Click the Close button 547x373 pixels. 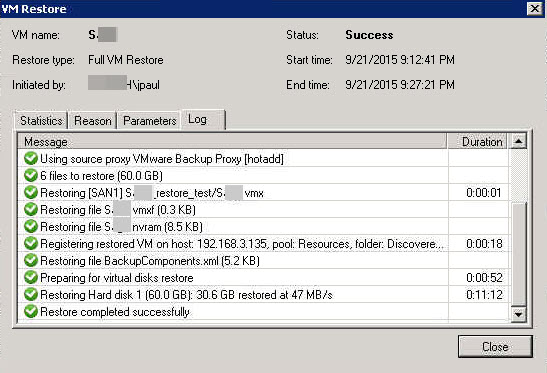(495, 346)
